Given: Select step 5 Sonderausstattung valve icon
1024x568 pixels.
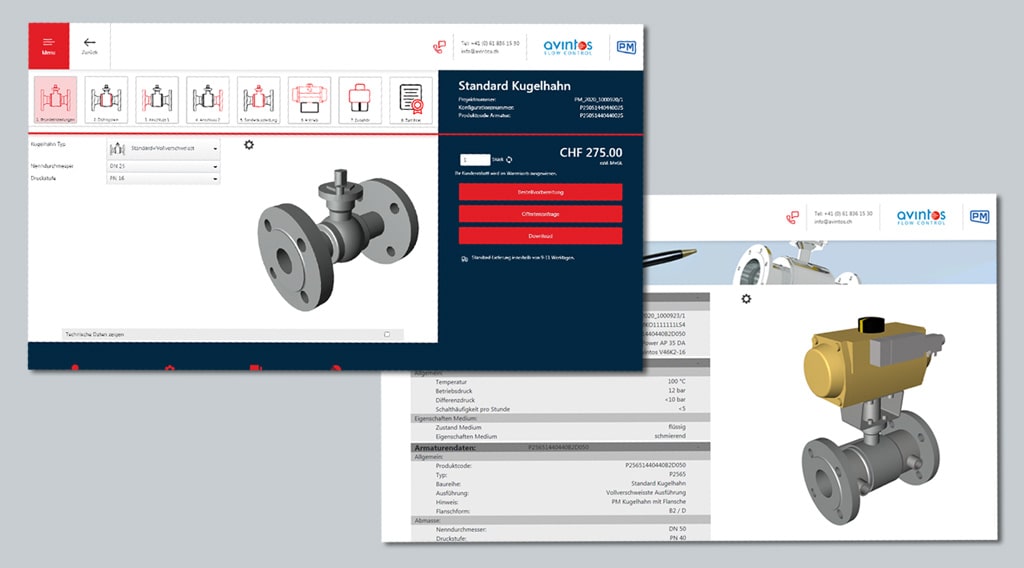Looking at the screenshot, I should [x=258, y=100].
